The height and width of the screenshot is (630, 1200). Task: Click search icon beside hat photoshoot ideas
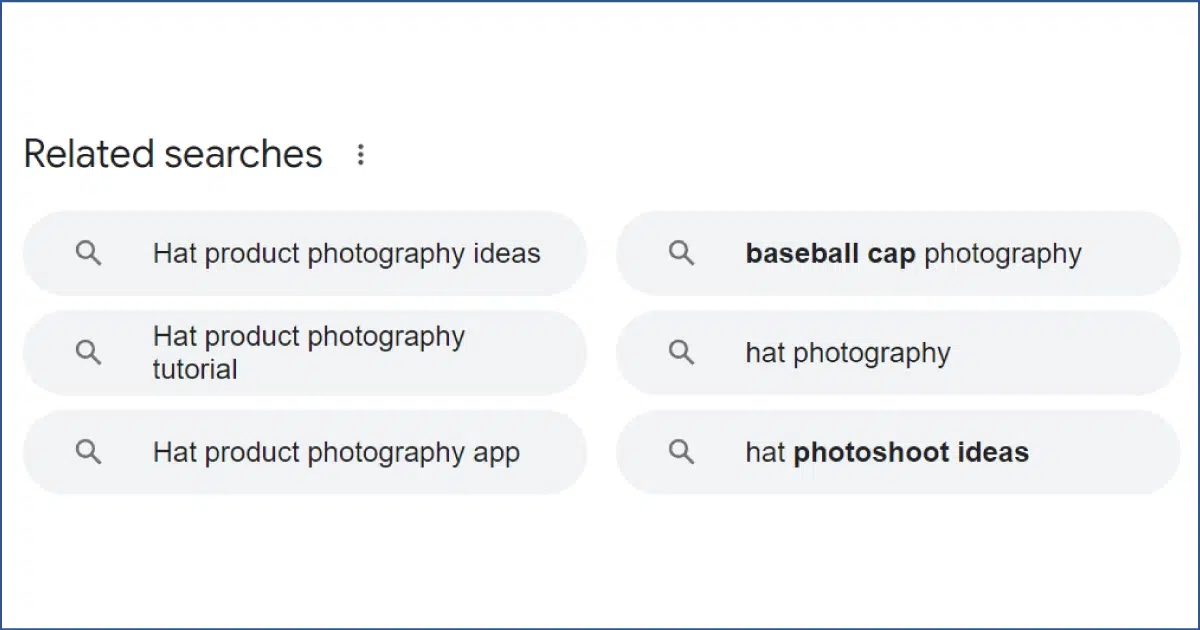(x=682, y=452)
